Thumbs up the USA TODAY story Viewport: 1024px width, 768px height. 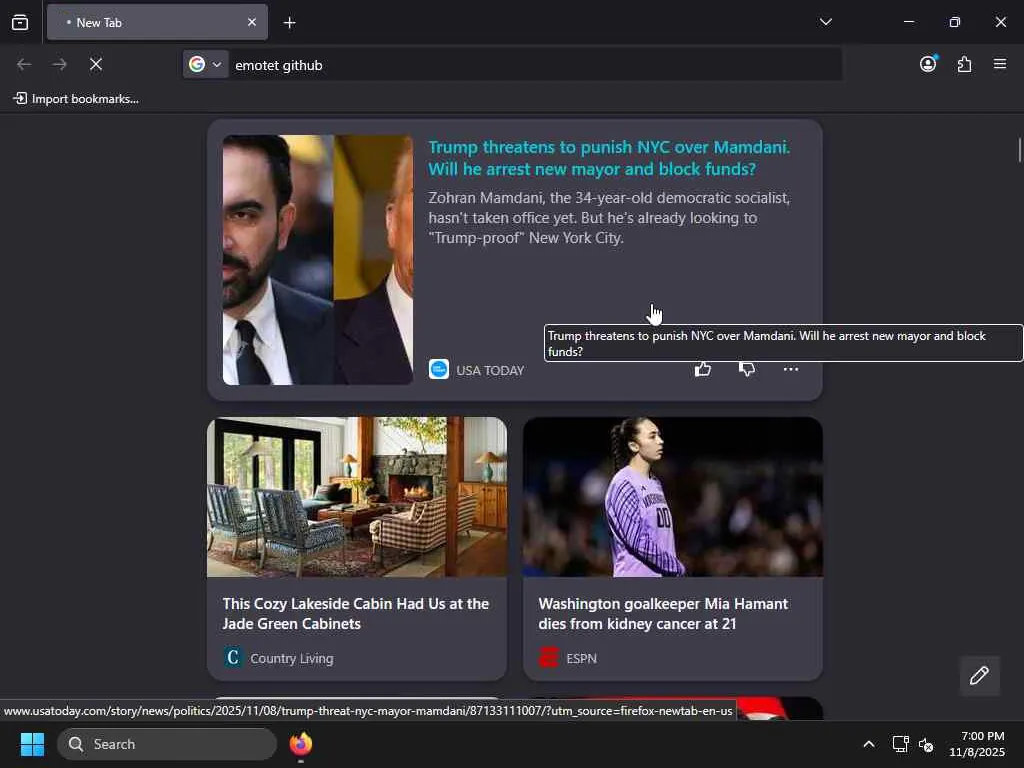[703, 369]
